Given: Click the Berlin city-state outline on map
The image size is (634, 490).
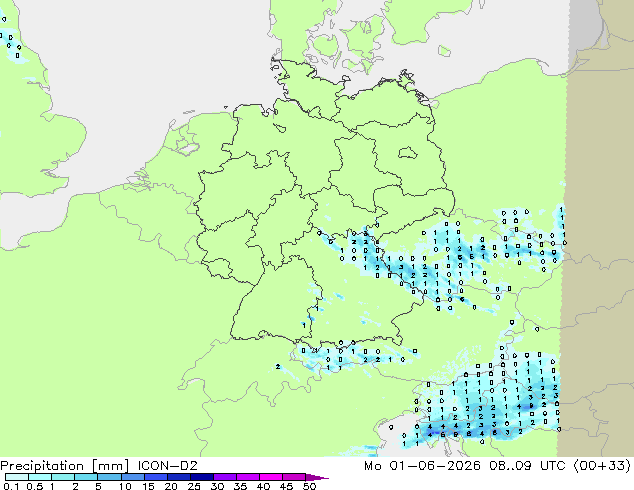Looking at the screenshot, I should (x=408, y=153).
